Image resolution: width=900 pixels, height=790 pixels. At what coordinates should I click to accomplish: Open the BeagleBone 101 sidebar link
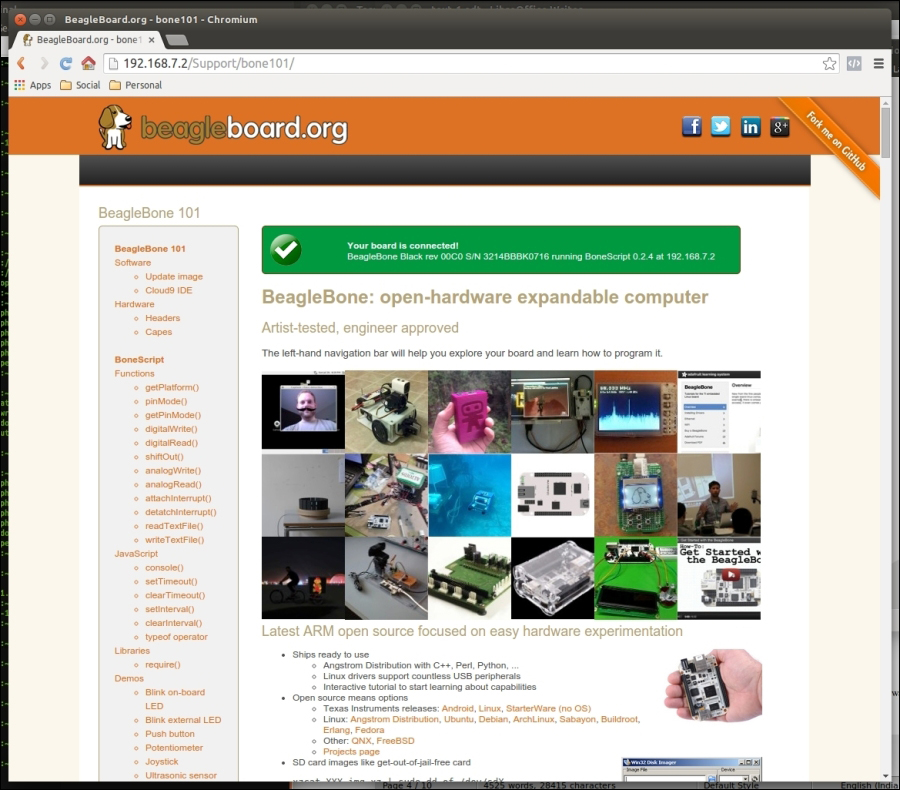coord(150,249)
